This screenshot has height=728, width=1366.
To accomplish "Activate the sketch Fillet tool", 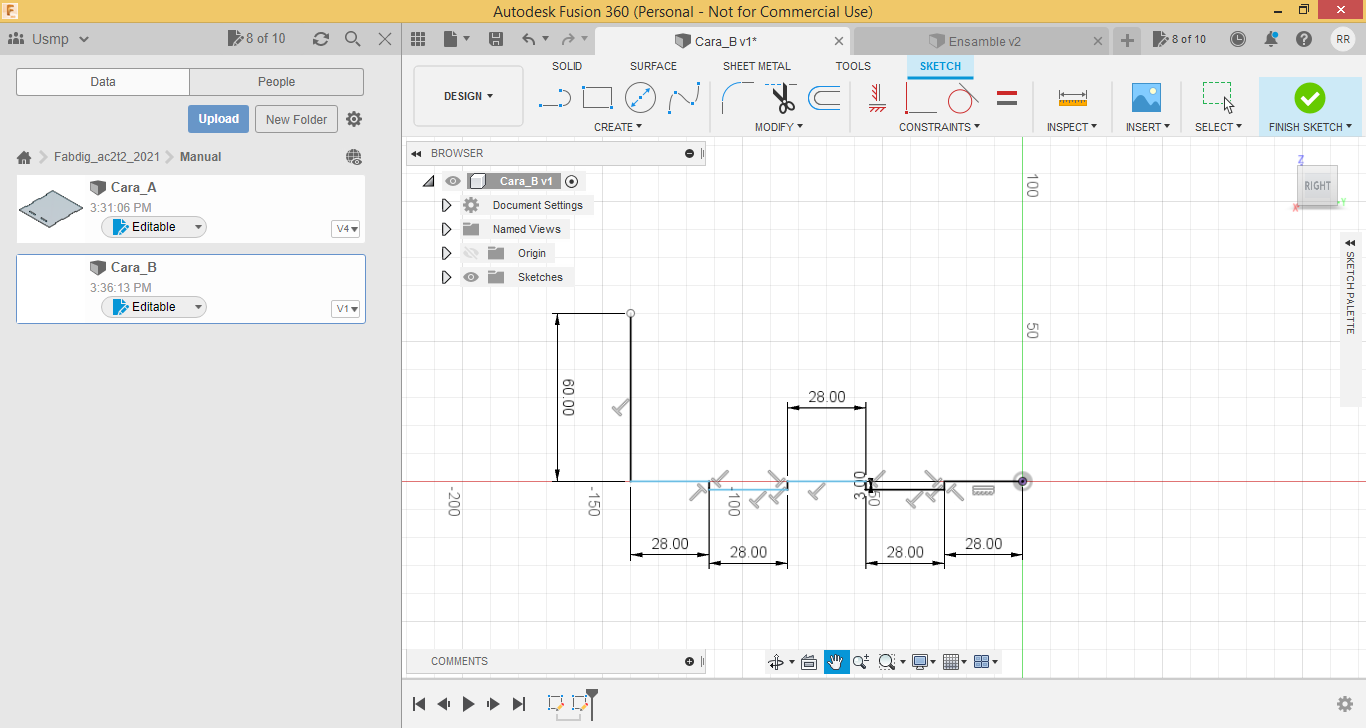I will tap(738, 98).
